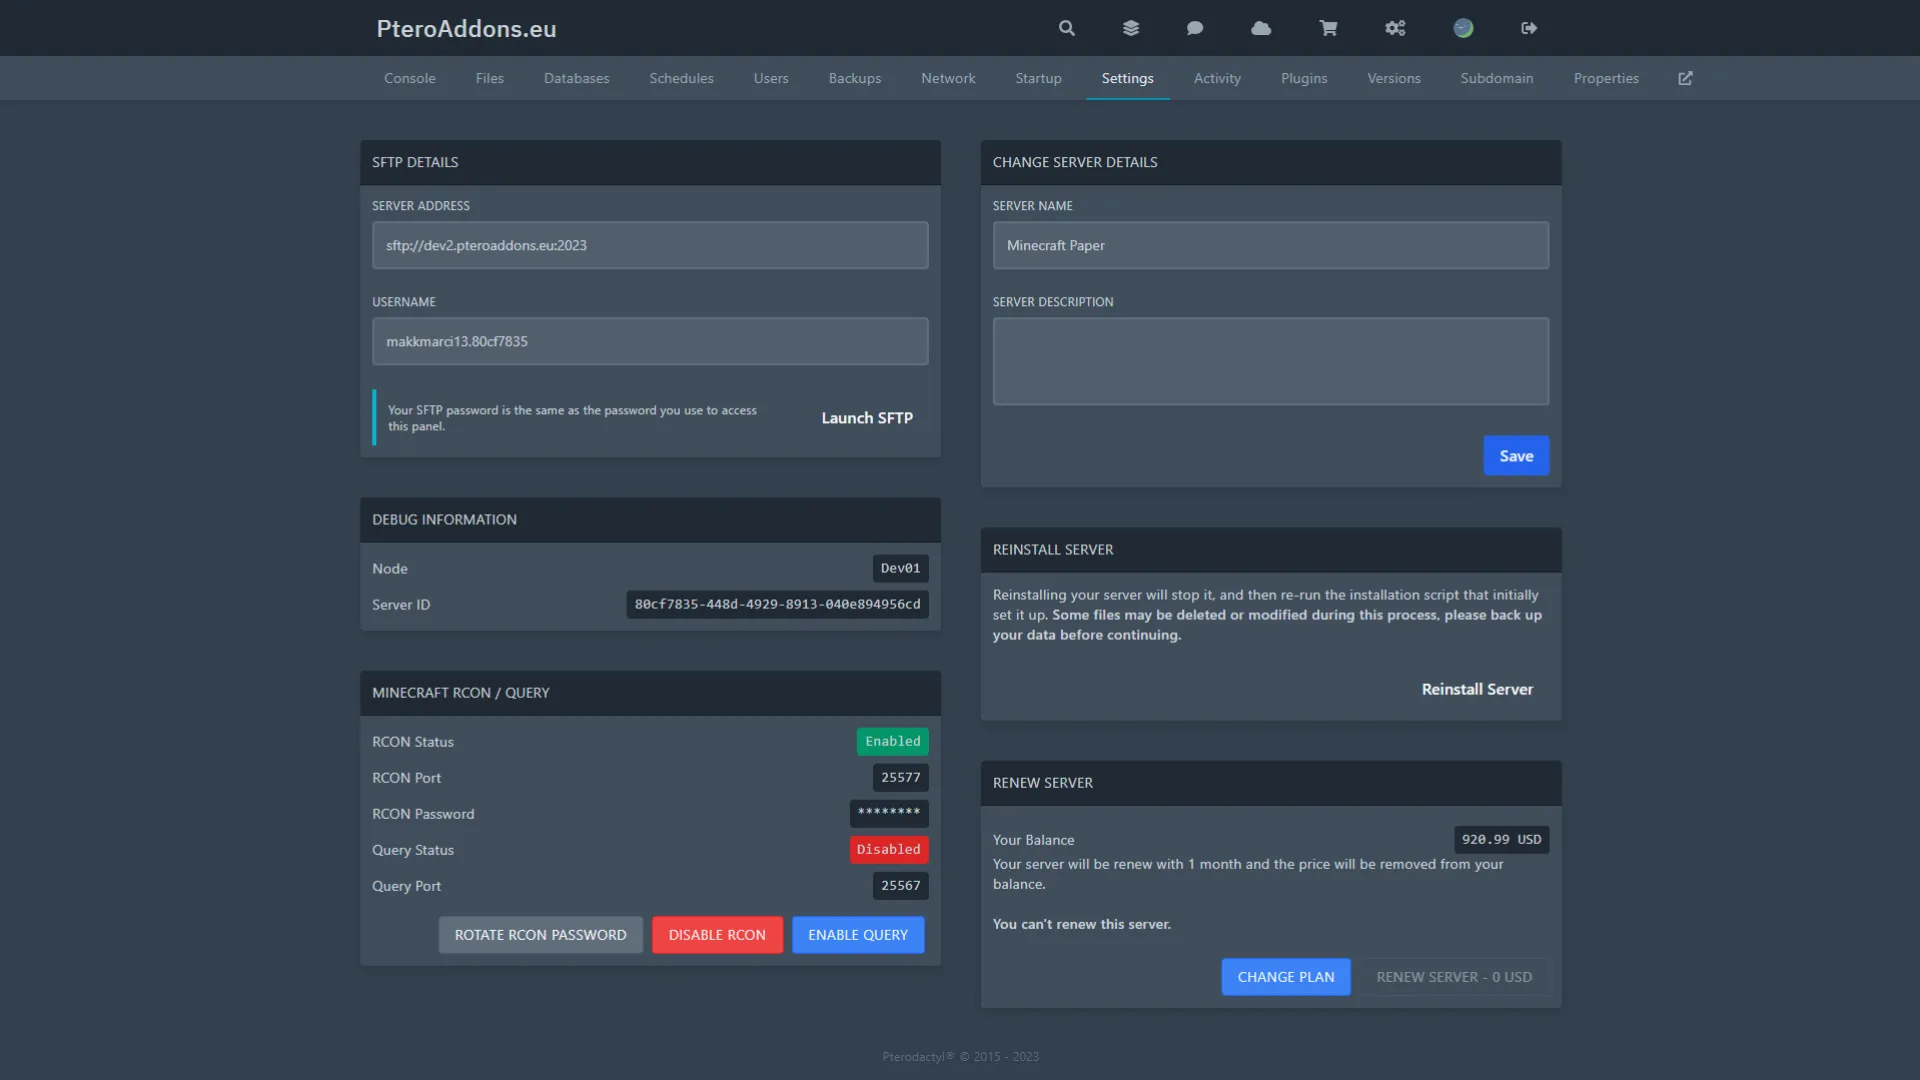Open the cloud icon in header
This screenshot has height=1080, width=1920.
1261,28
